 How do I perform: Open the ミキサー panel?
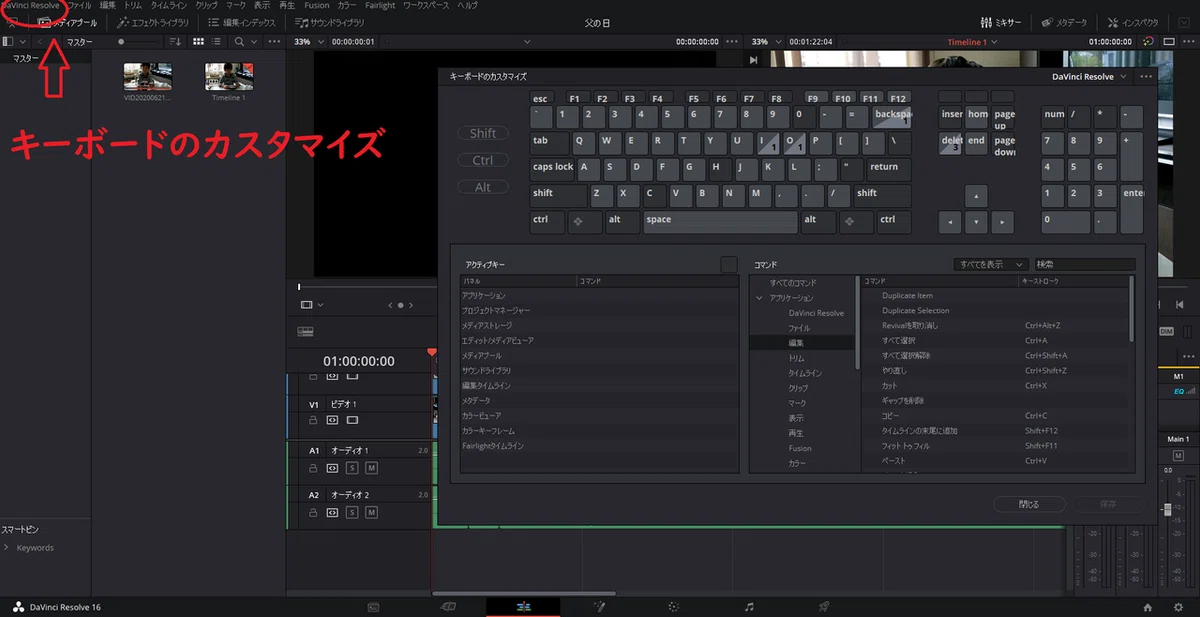(x=1001, y=22)
